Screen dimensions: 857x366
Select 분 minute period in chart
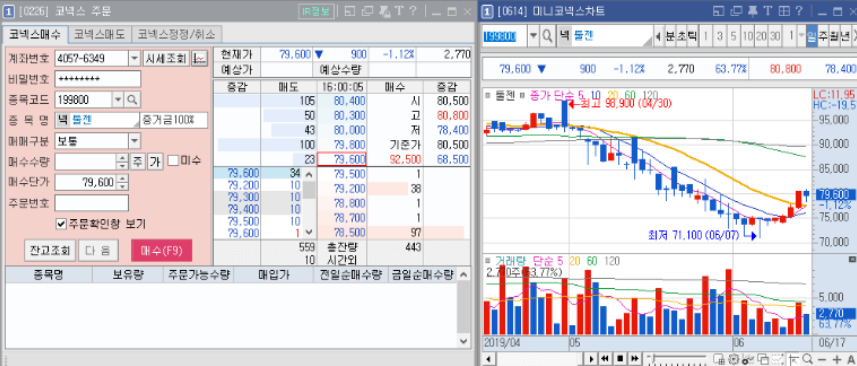click(x=670, y=37)
